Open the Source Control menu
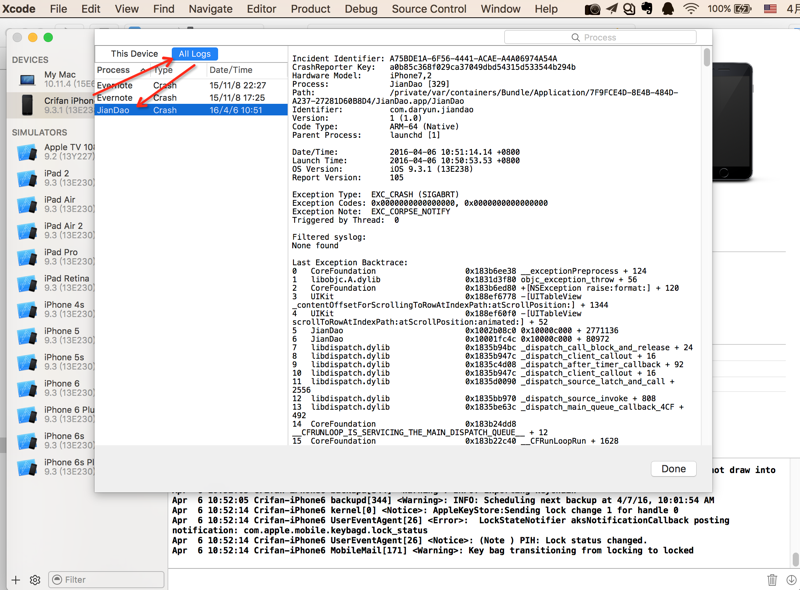 point(429,9)
